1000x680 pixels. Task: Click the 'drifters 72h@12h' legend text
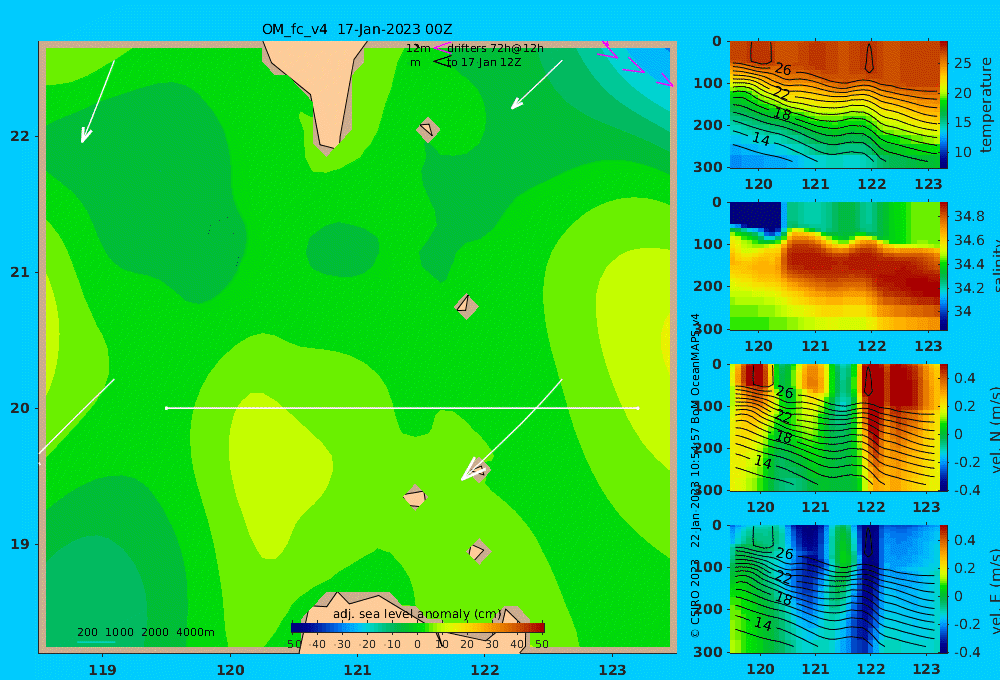(x=496, y=48)
